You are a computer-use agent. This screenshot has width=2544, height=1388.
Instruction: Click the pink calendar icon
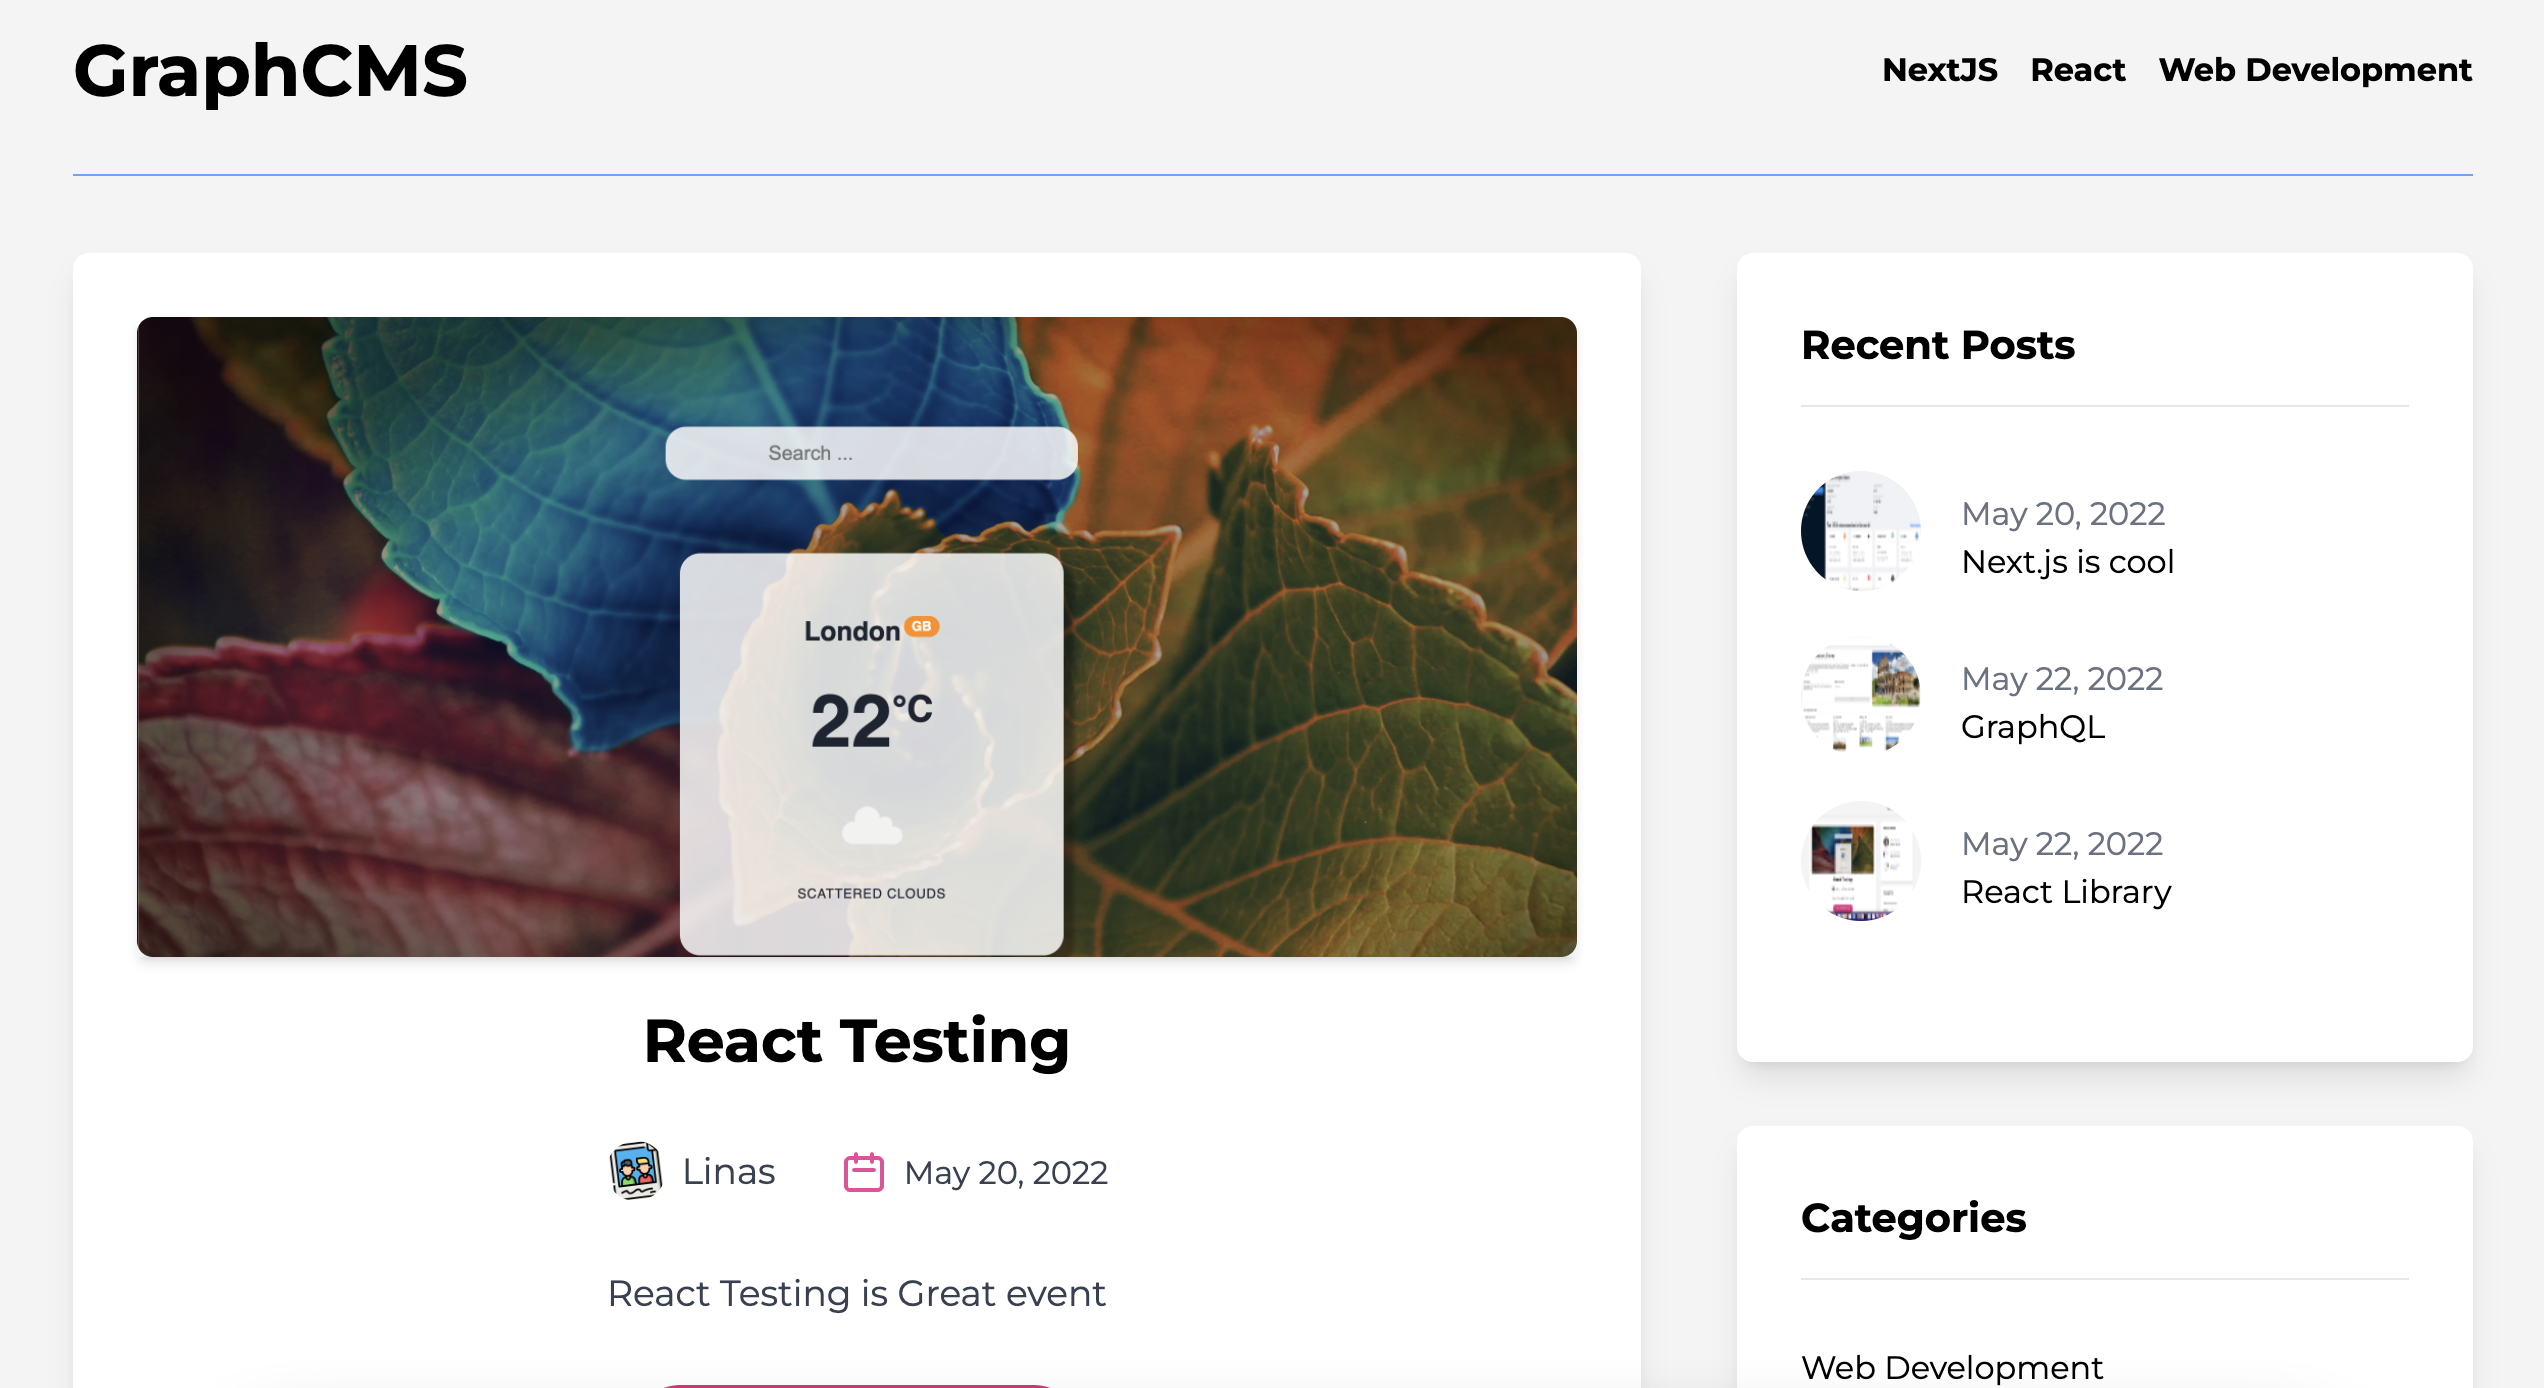tap(863, 1172)
